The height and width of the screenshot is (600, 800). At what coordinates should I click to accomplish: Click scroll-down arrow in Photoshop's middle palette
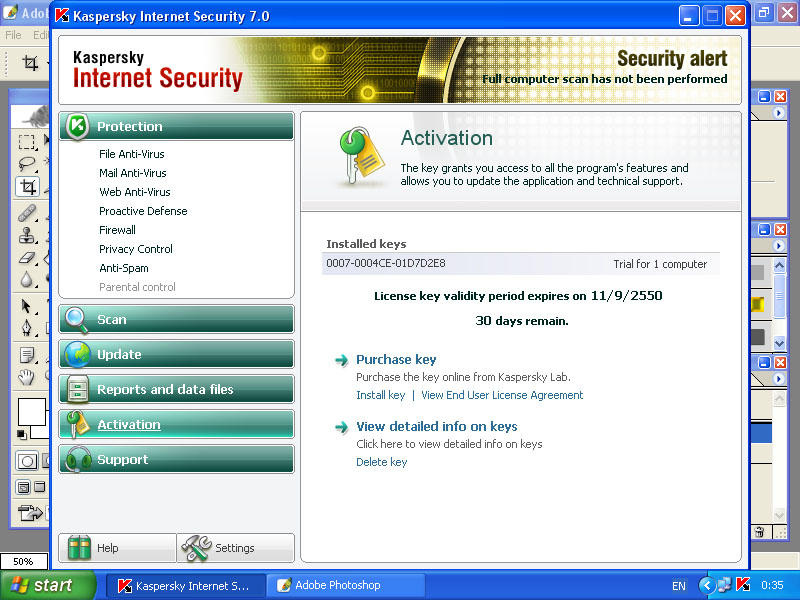(779, 343)
